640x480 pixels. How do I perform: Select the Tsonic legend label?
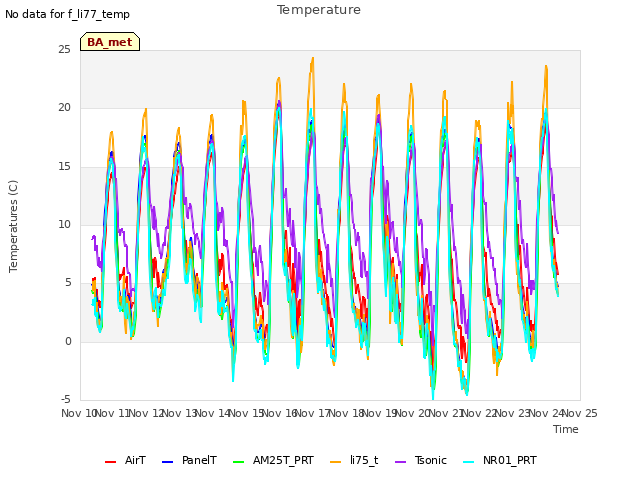pyautogui.click(x=431, y=460)
